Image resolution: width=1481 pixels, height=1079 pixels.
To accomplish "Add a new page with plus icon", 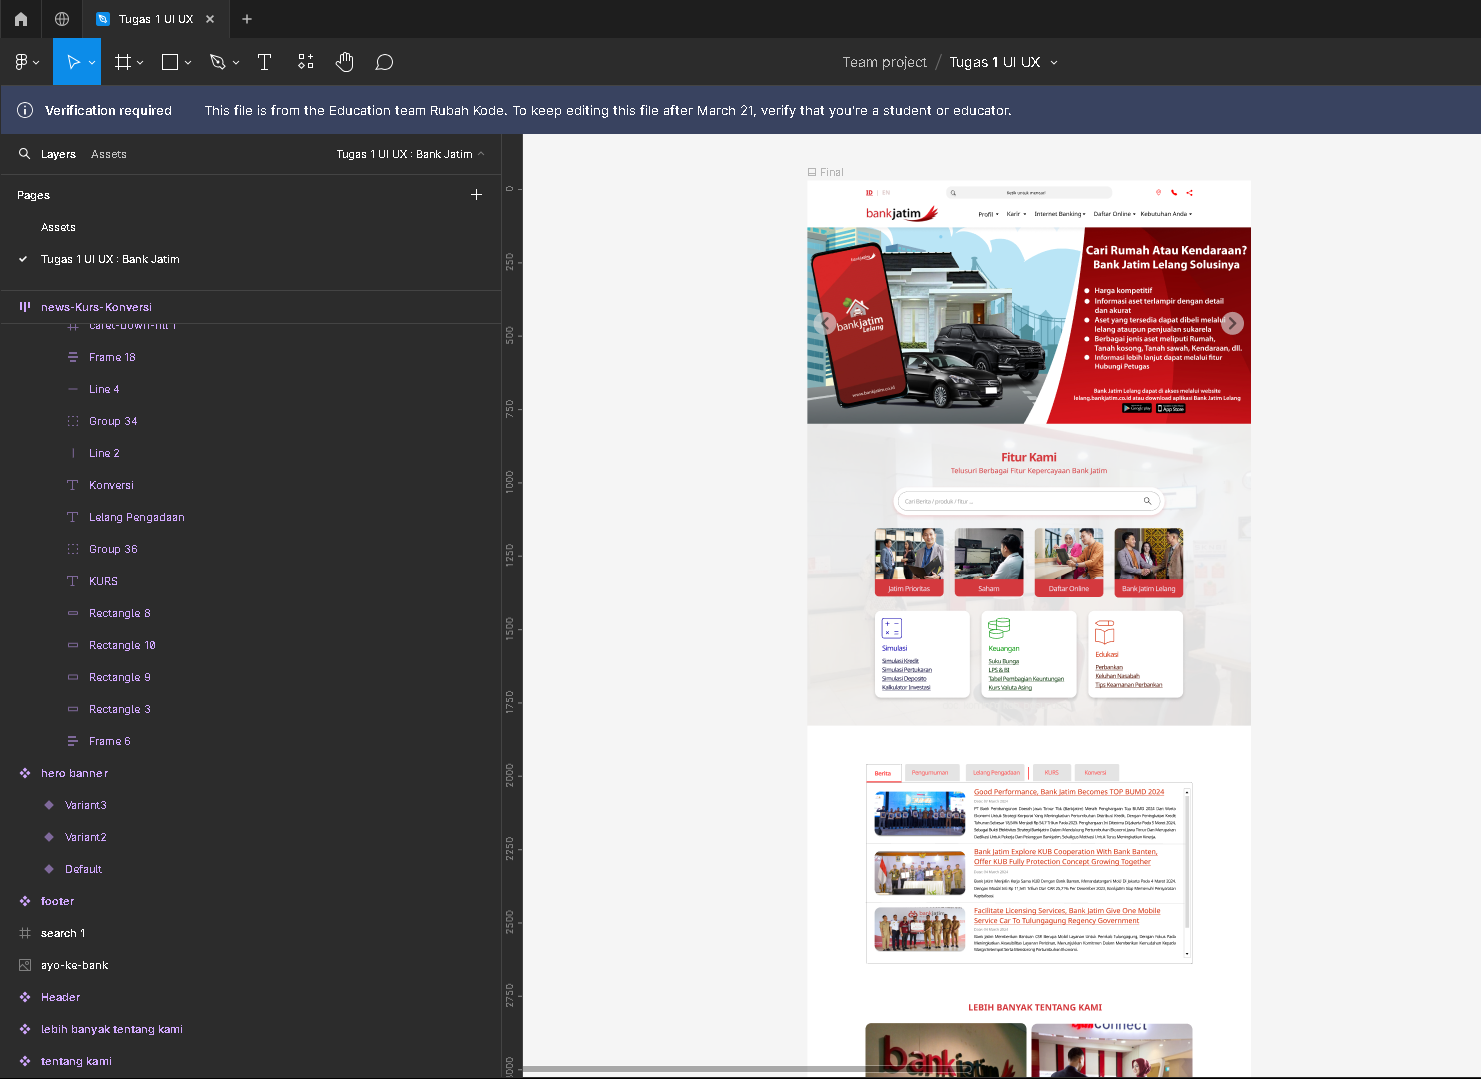I will coord(477,195).
